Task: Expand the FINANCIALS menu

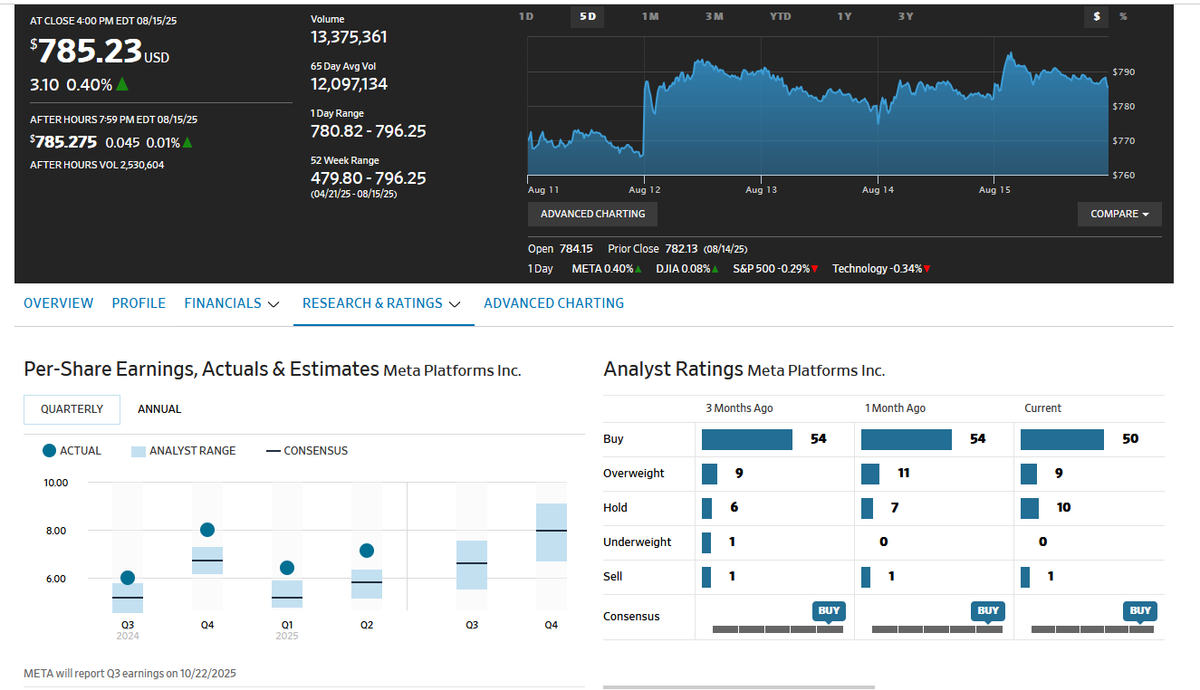Action: [x=231, y=303]
